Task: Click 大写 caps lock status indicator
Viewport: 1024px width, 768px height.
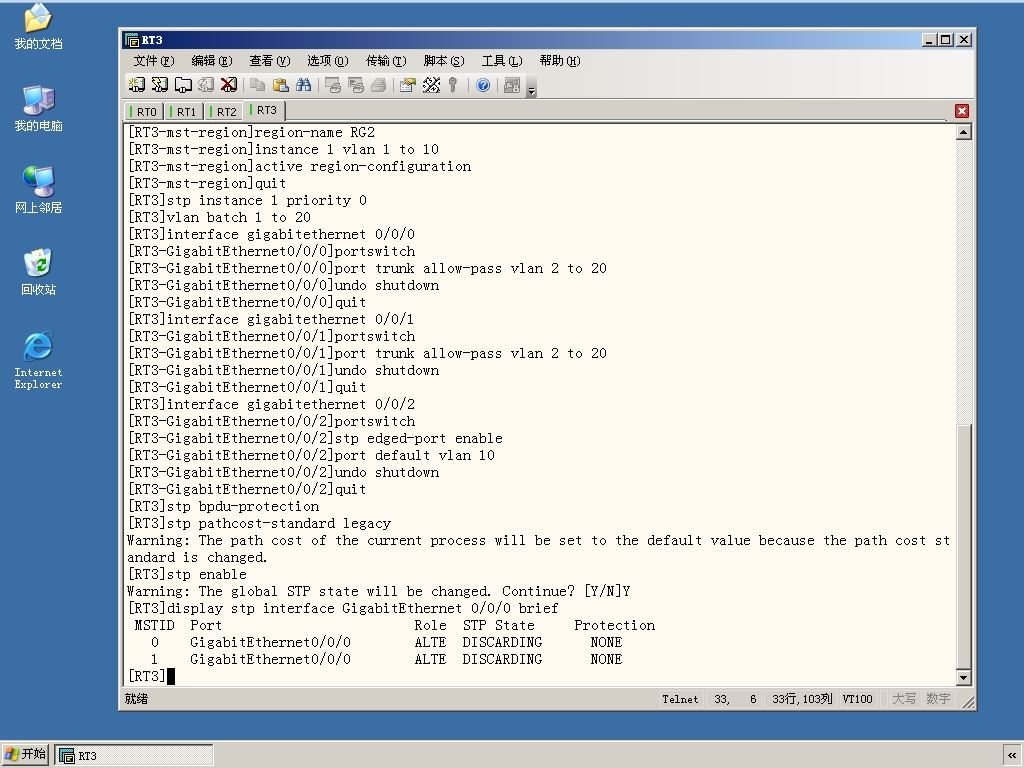Action: [x=904, y=699]
